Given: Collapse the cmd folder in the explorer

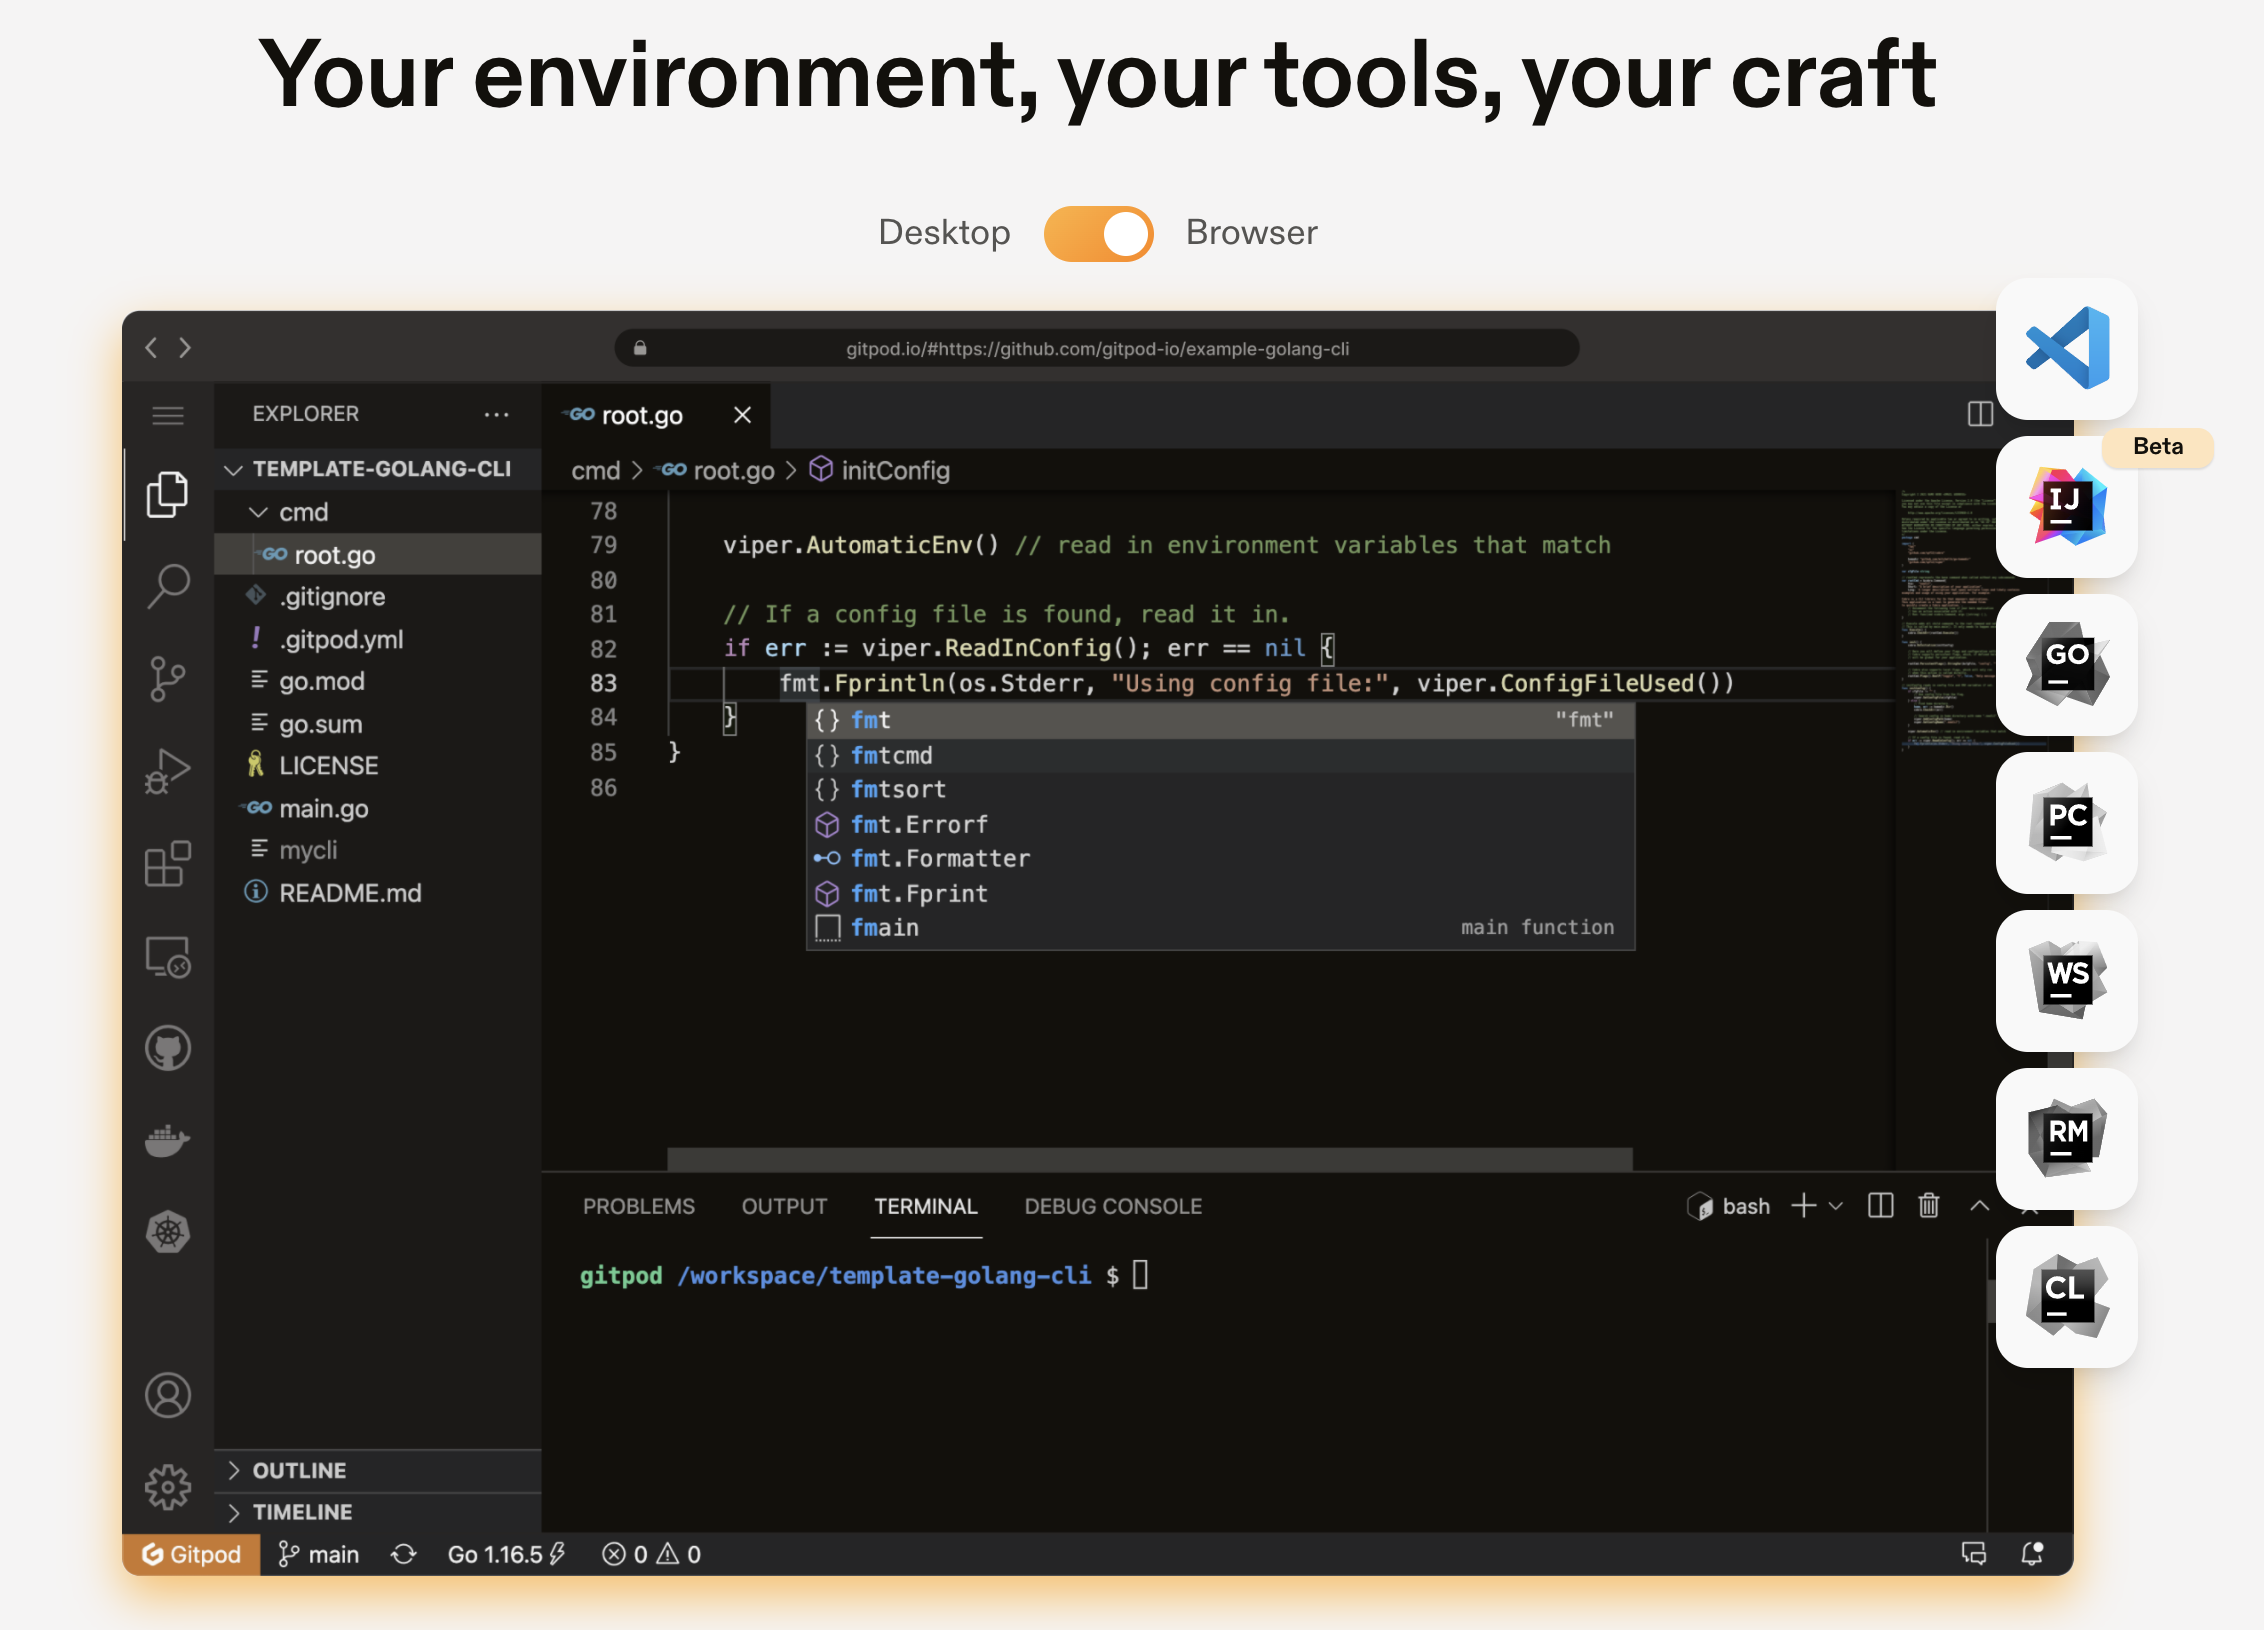Looking at the screenshot, I should tap(258, 511).
